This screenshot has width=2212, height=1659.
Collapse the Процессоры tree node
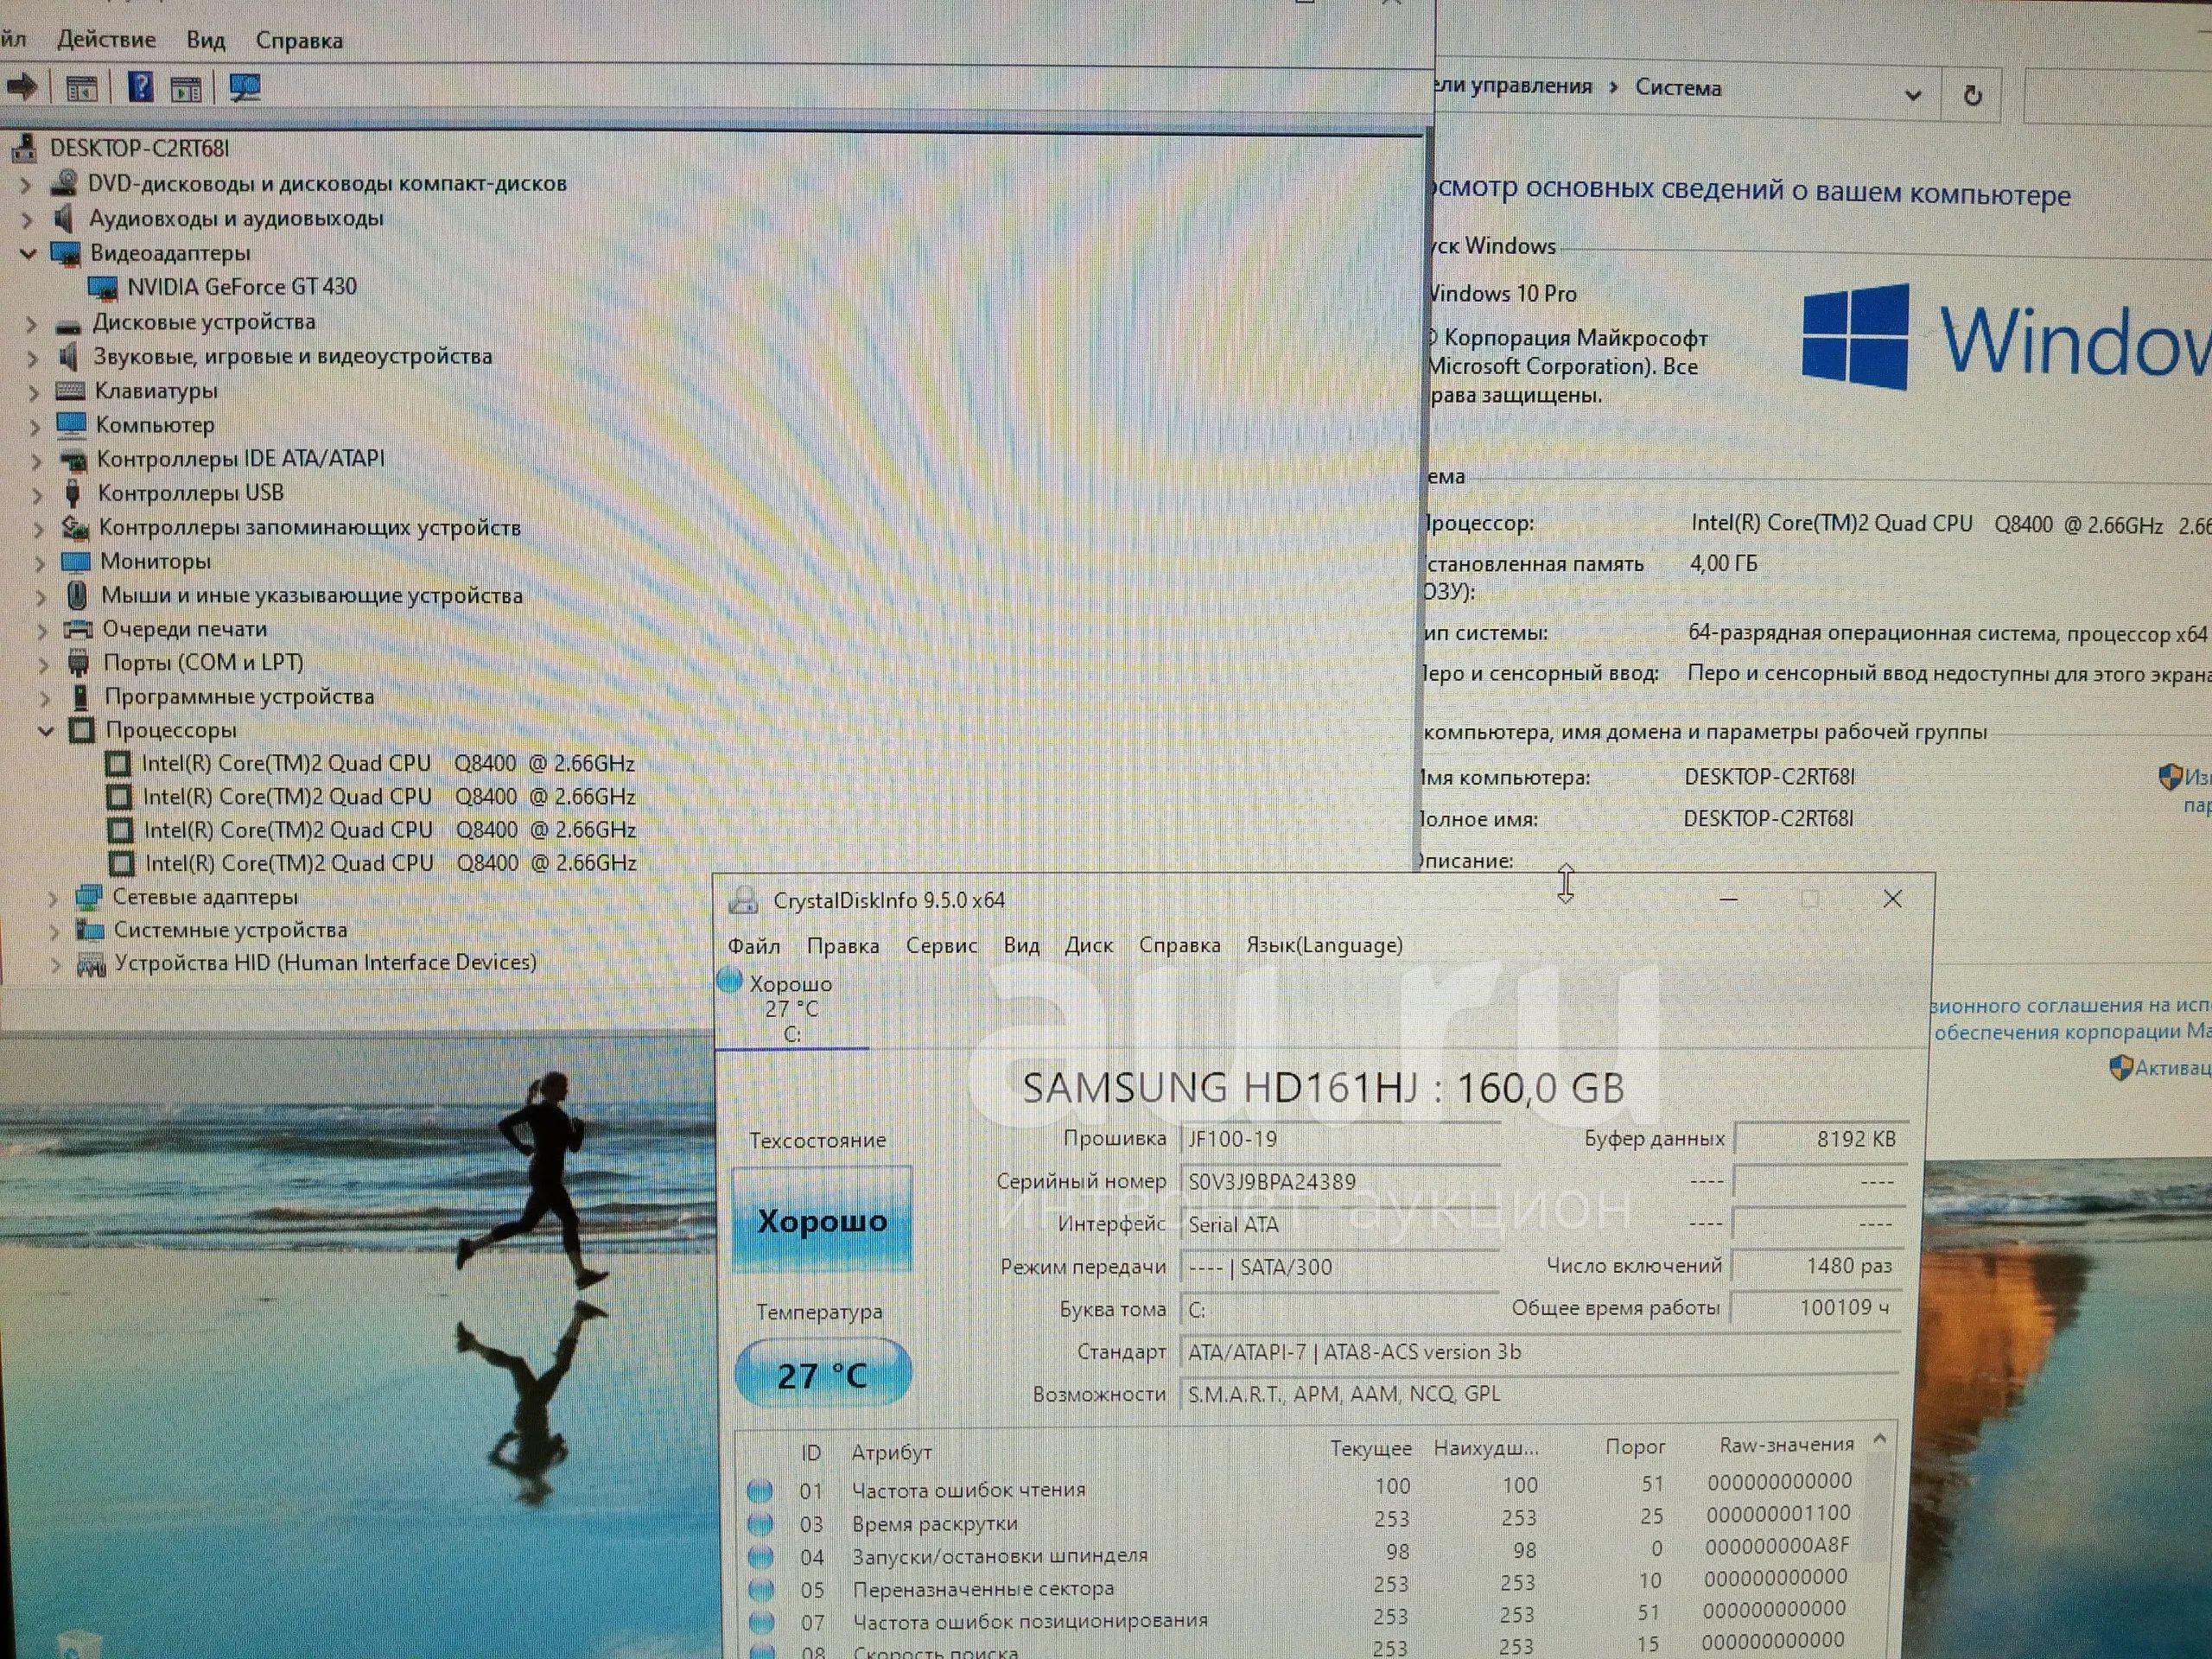tap(45, 731)
